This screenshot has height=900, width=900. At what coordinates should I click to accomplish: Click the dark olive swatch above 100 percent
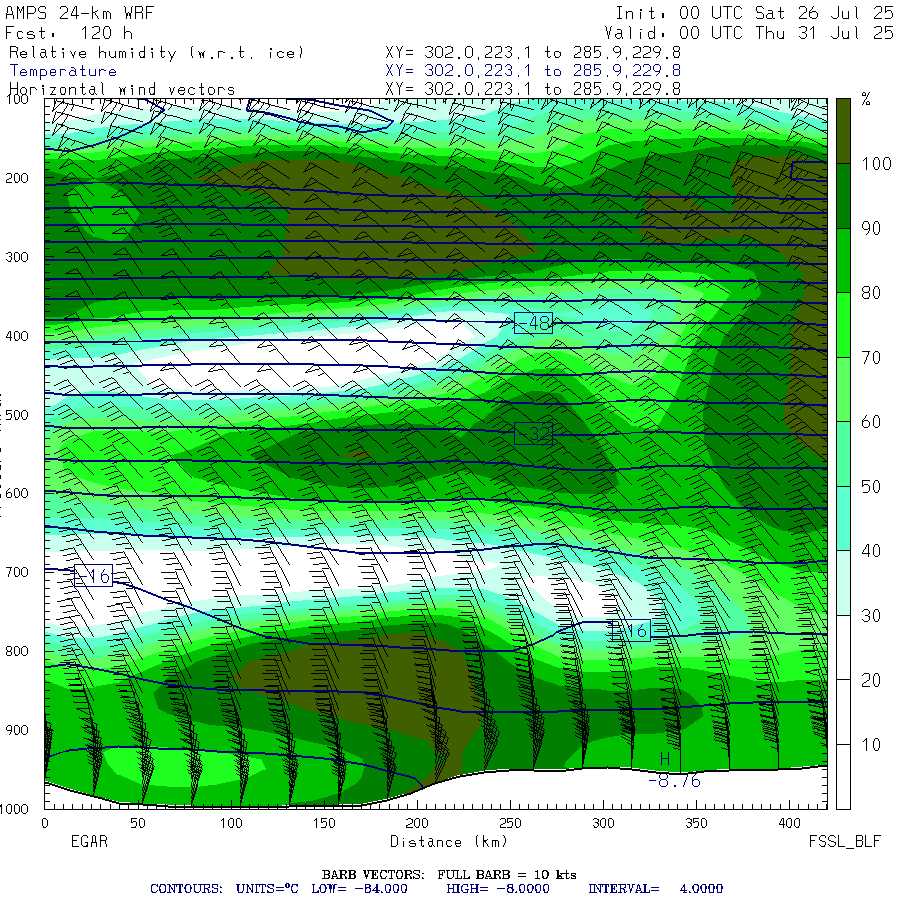(x=843, y=131)
